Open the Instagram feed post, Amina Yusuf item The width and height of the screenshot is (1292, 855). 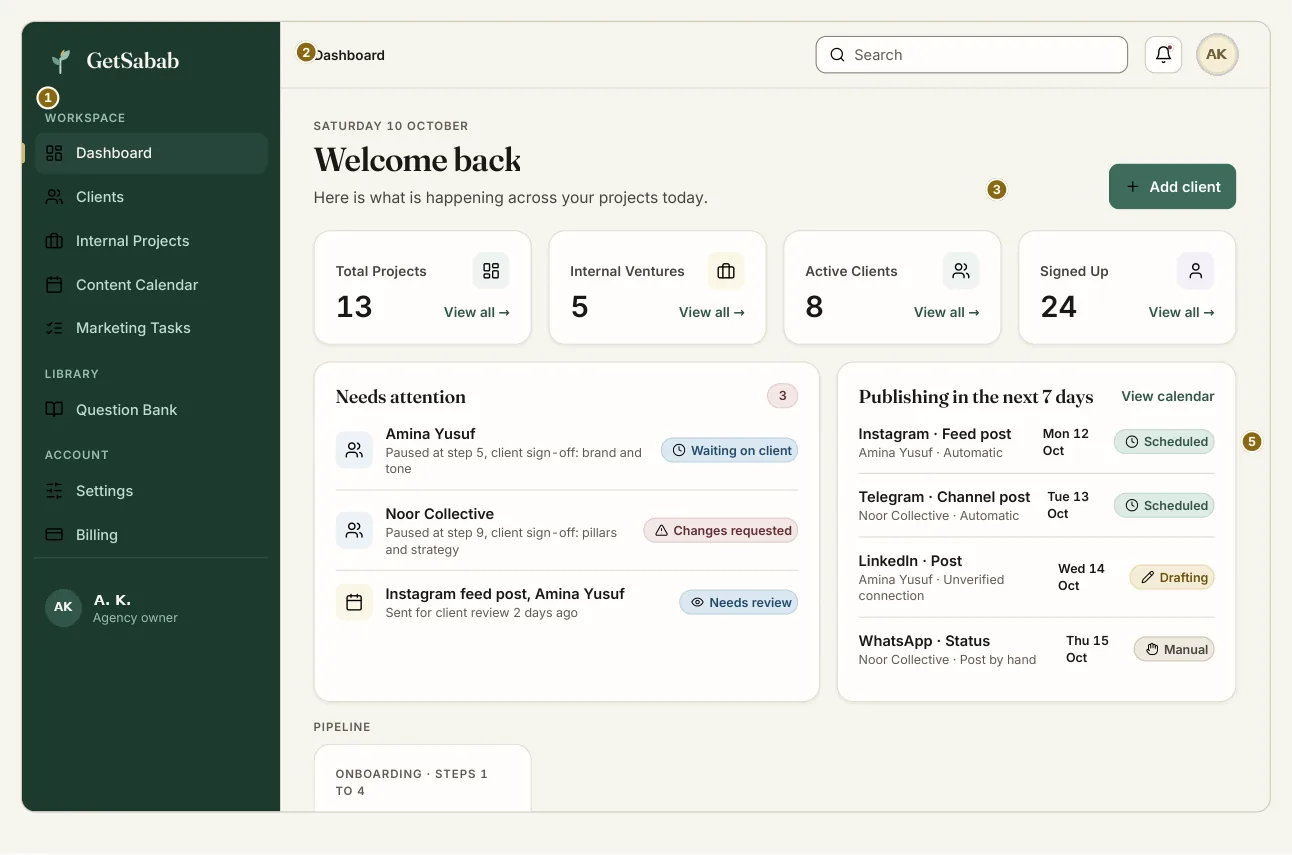567,602
